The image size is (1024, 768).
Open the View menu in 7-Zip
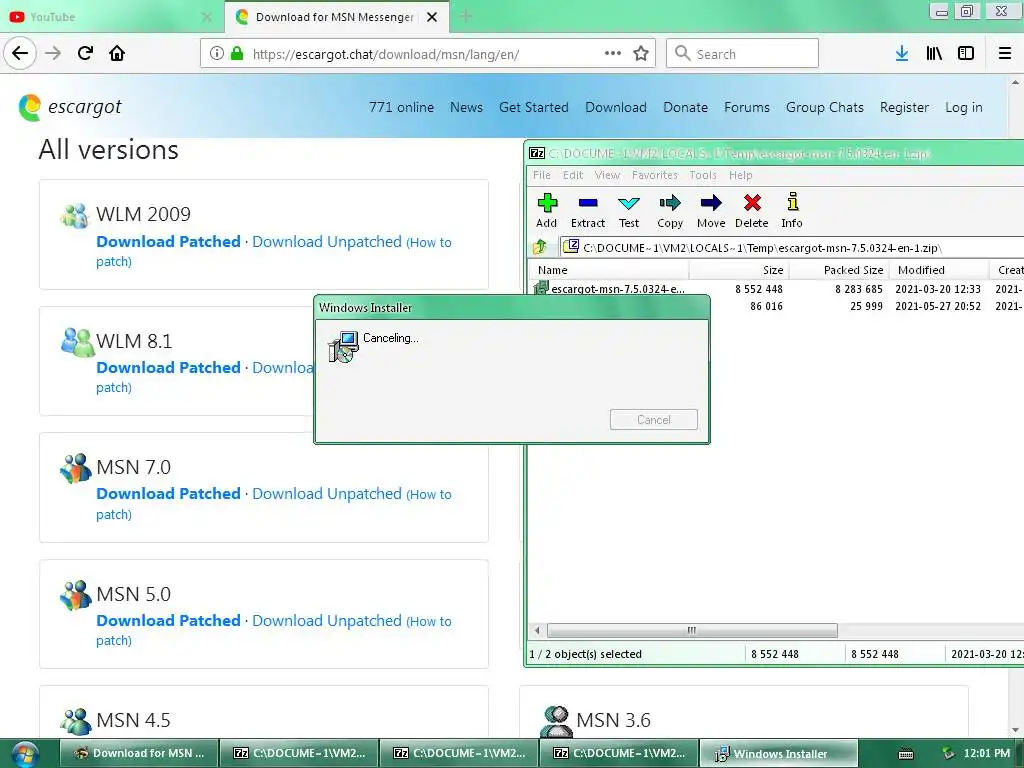(607, 175)
